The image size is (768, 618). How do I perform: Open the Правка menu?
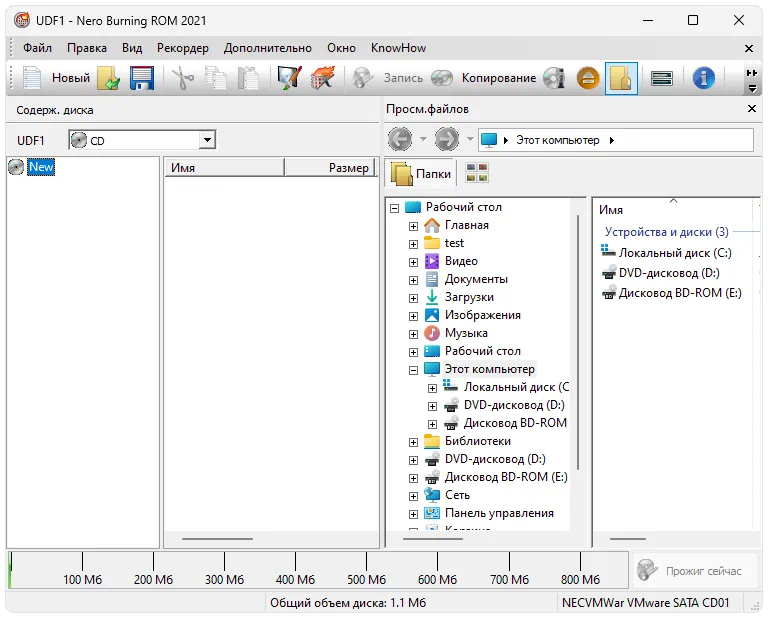coord(87,48)
